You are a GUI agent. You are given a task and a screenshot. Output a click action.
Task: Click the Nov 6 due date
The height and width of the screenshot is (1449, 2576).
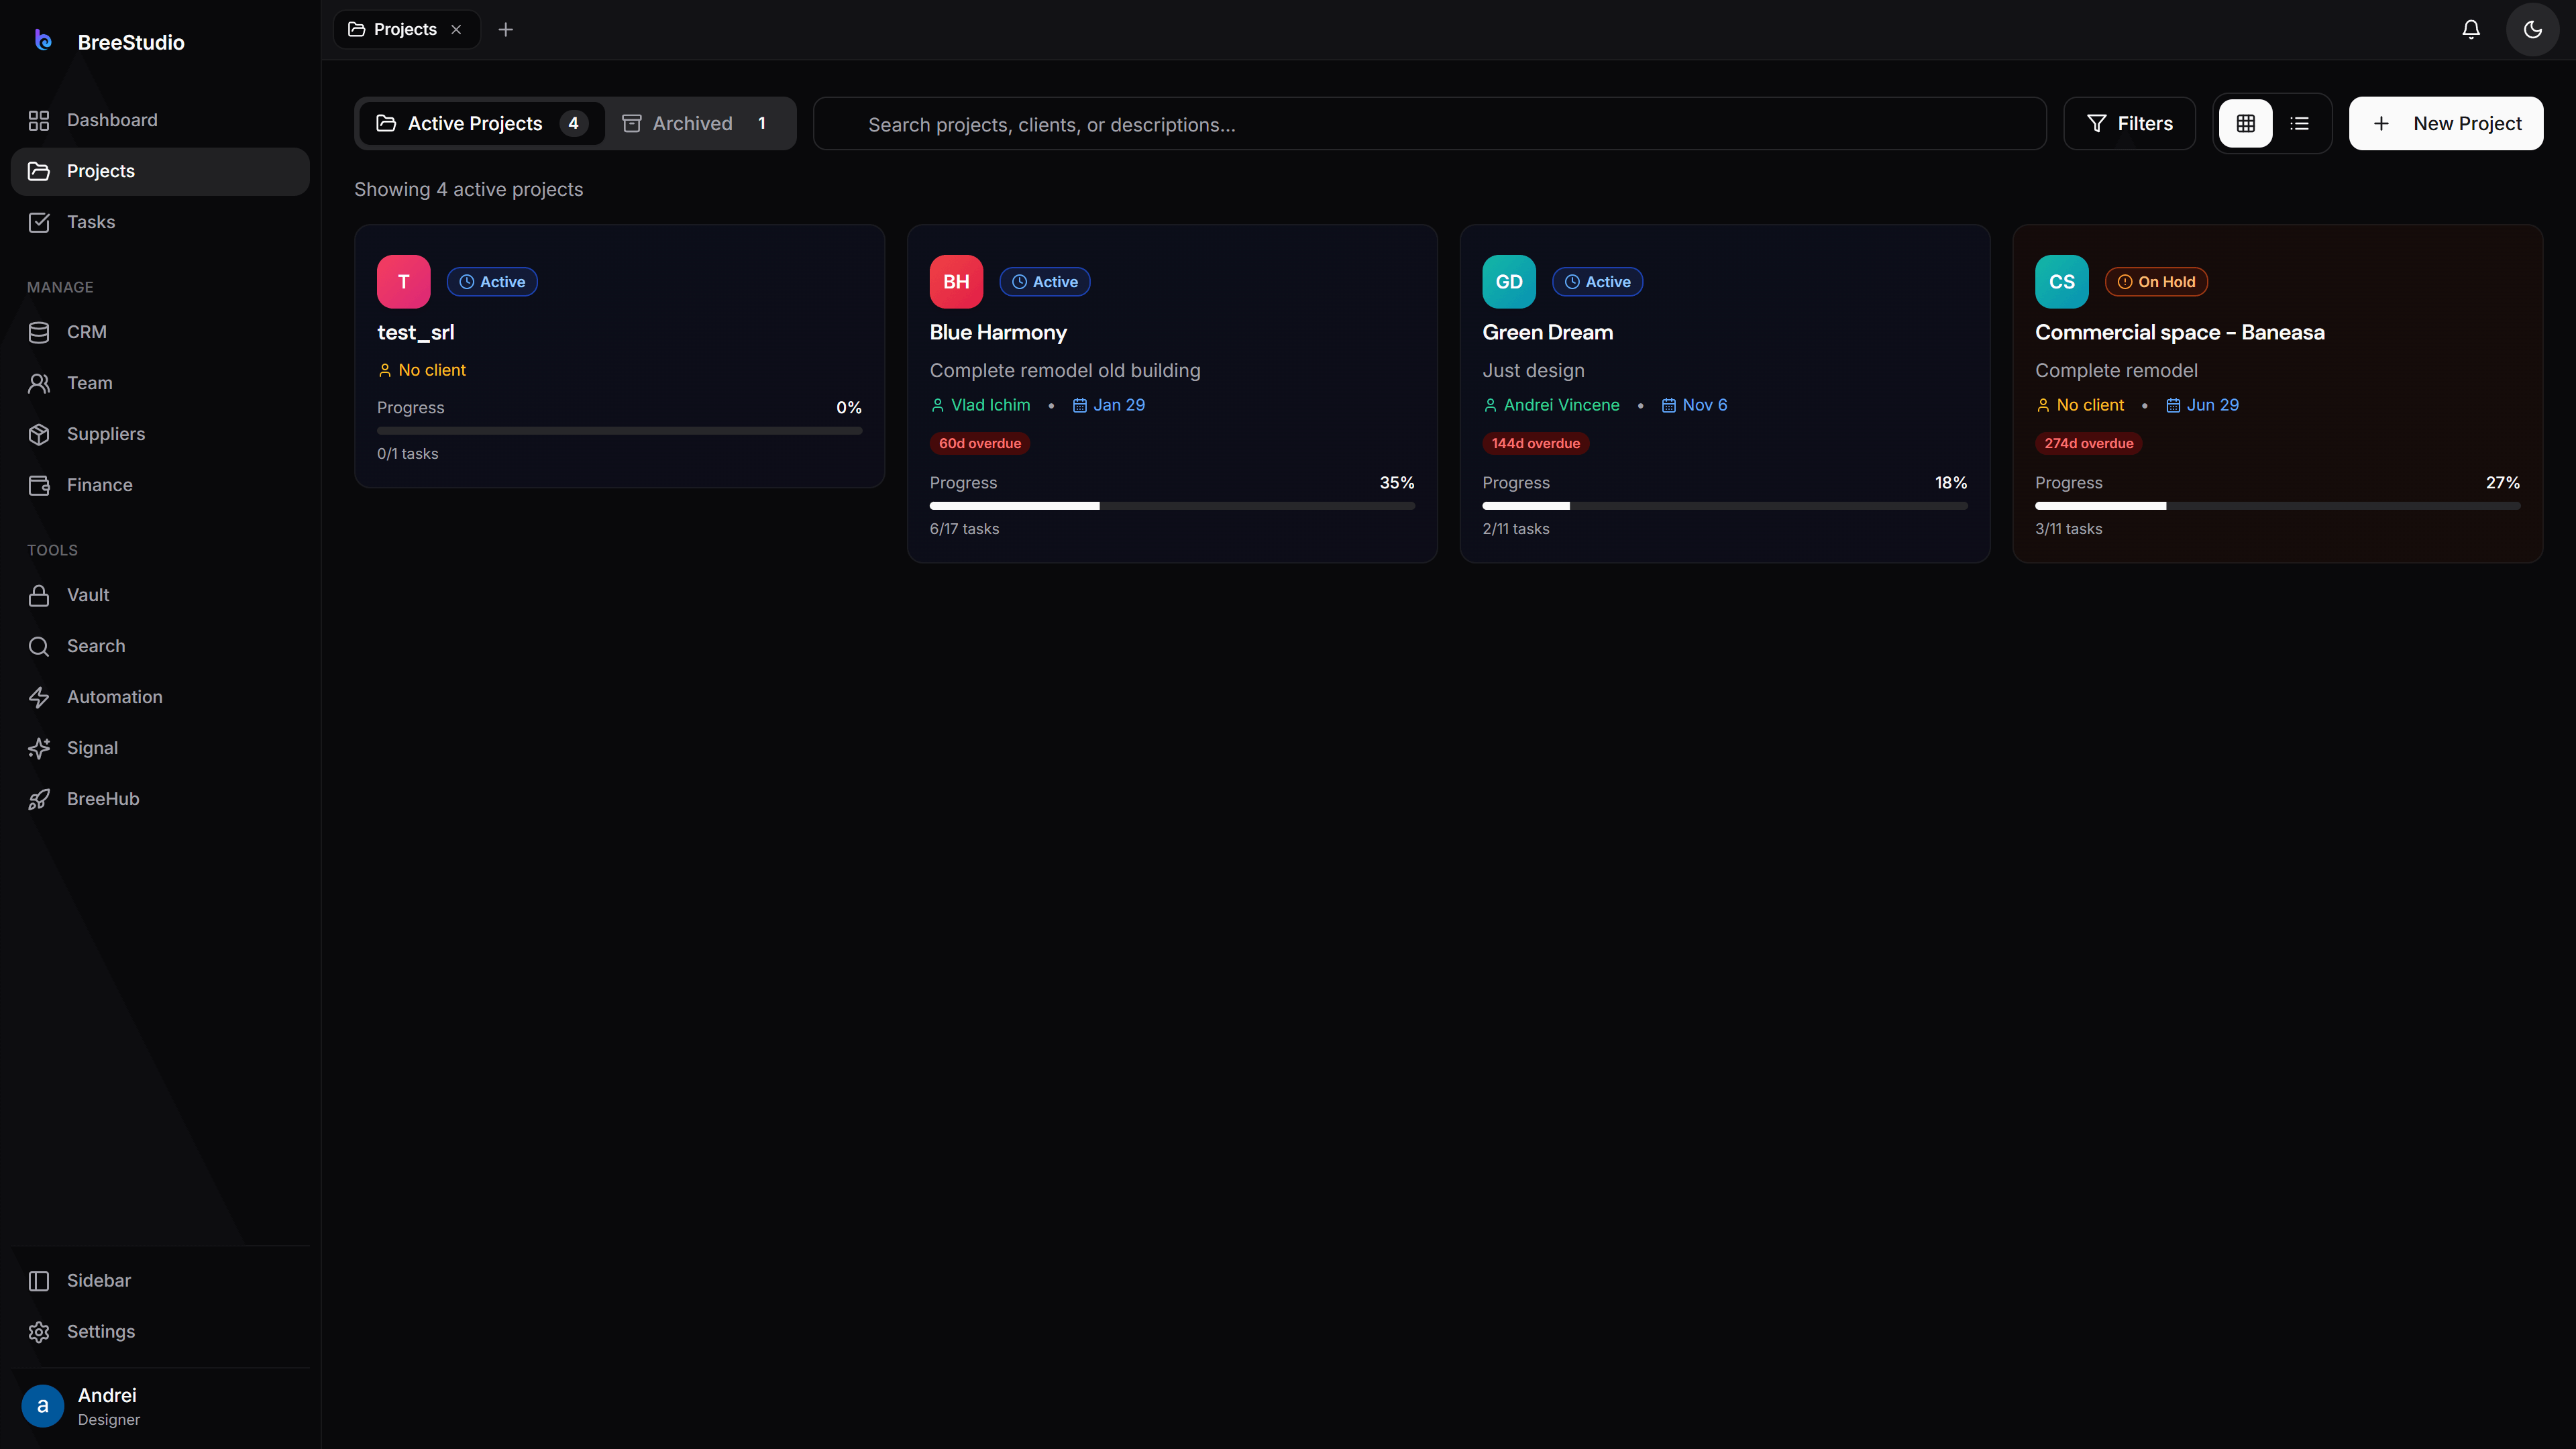(1695, 405)
